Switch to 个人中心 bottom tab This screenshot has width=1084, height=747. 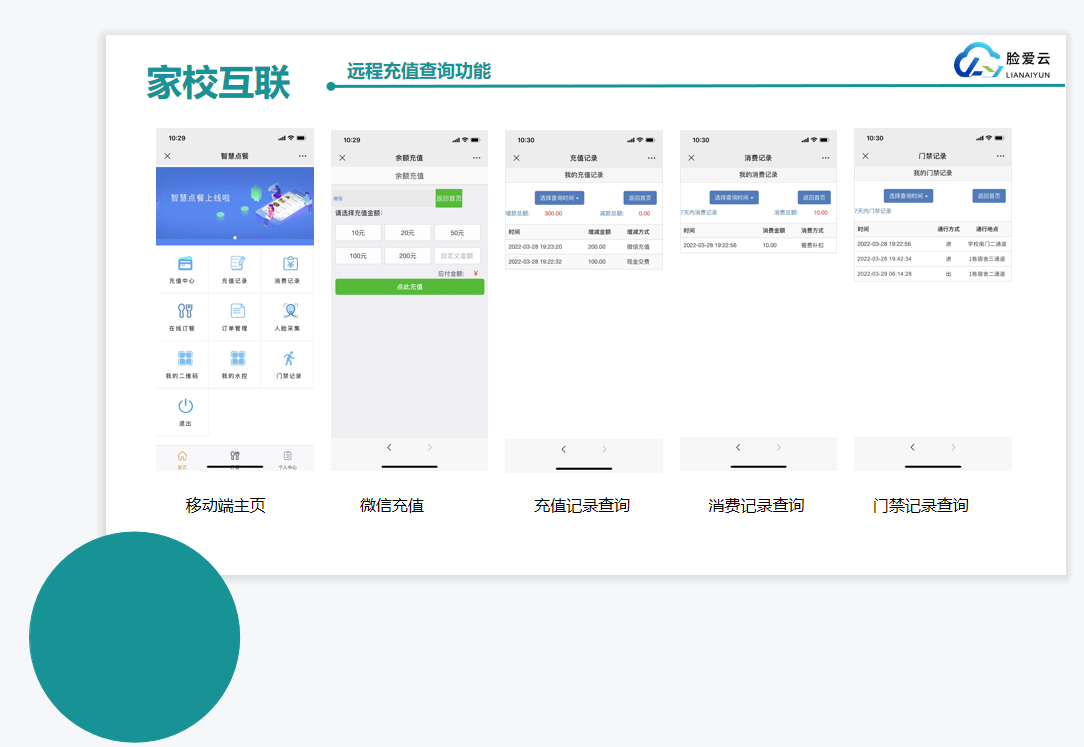click(287, 459)
